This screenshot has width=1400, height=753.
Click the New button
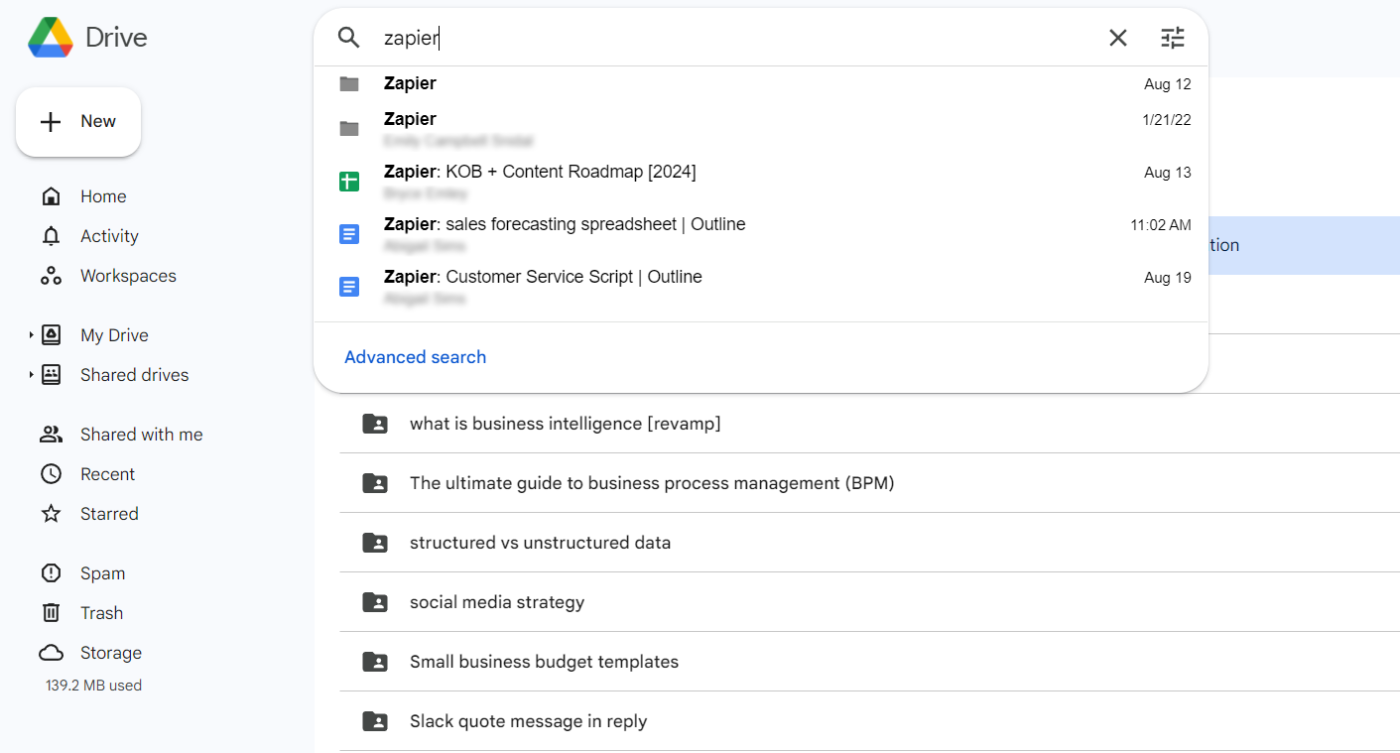[x=79, y=122]
